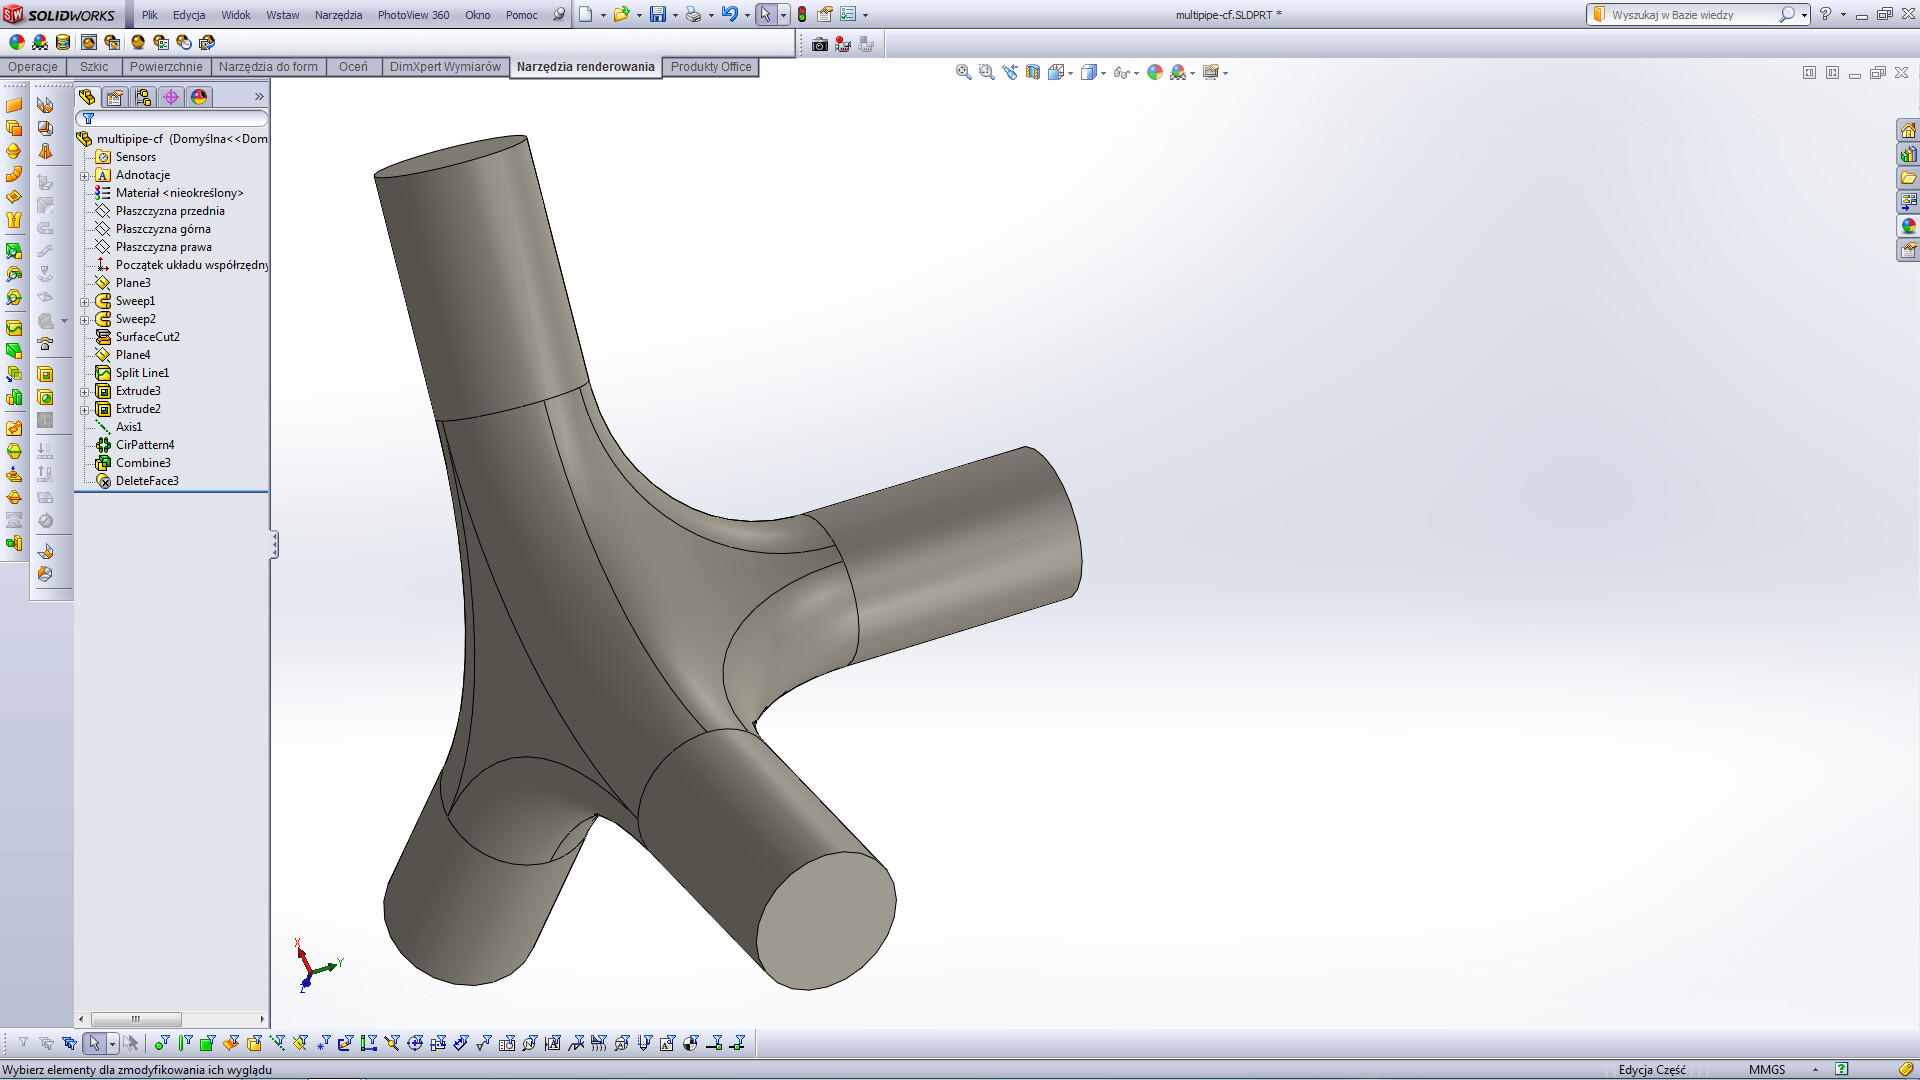Viewport: 1920px width, 1080px height.
Task: Select Split Line1 in the feature tree
Action: tap(142, 373)
